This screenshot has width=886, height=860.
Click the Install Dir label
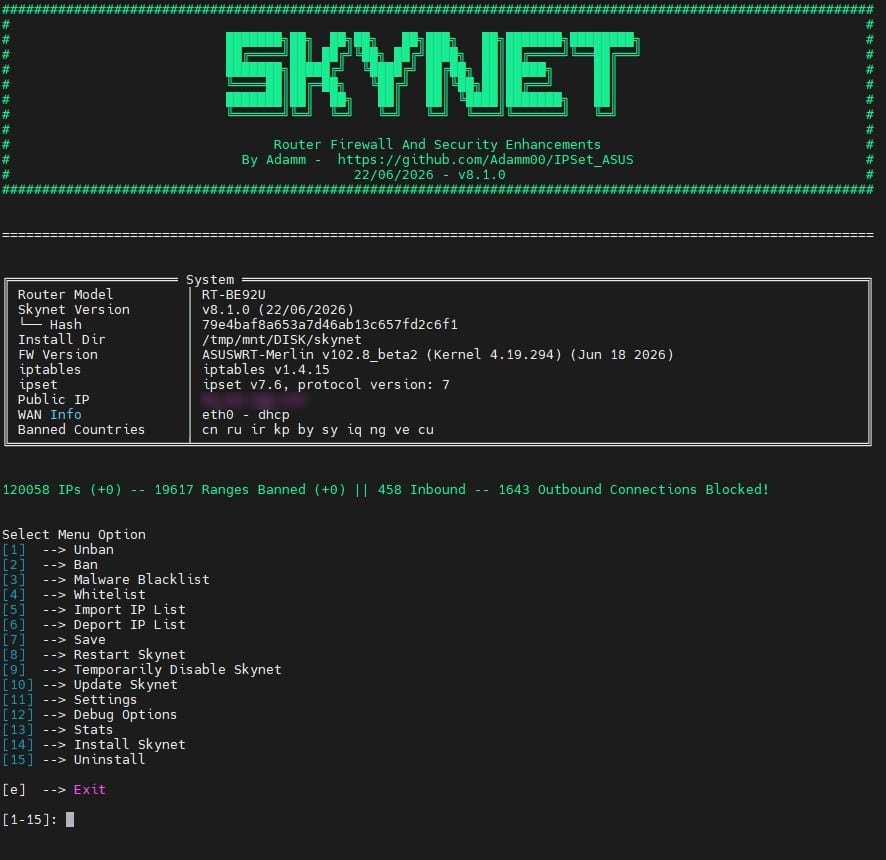(61, 340)
